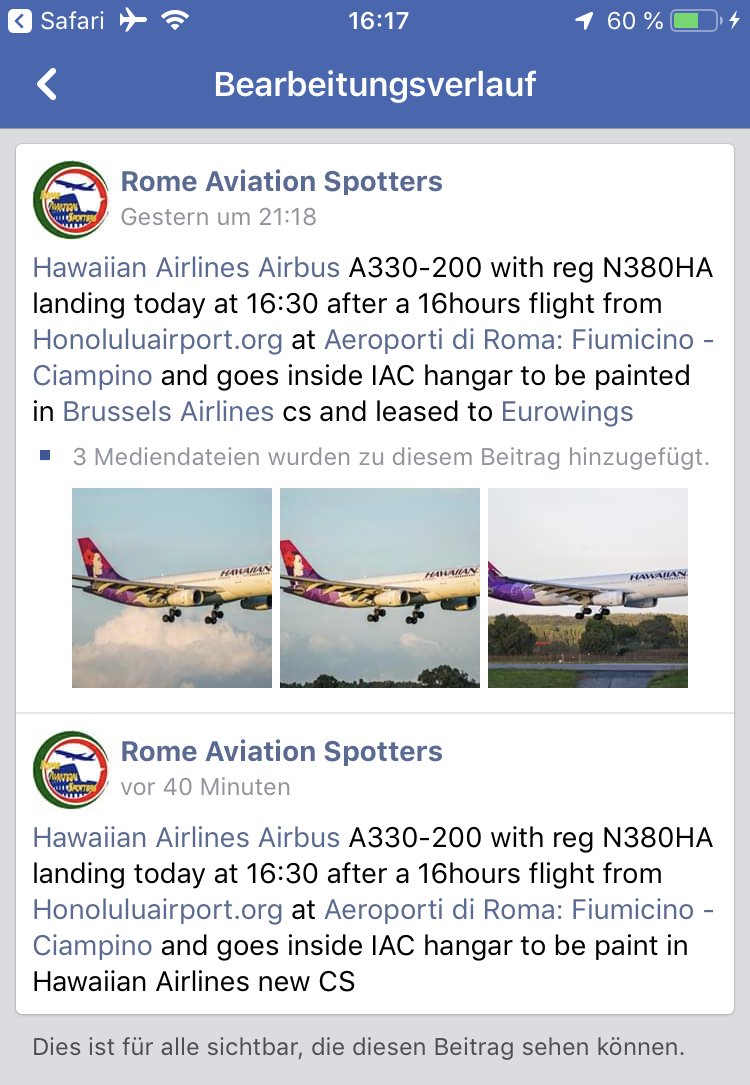This screenshot has height=1085, width=750.
Task: Open Rome Aviation Spotters name in second post
Action: click(x=282, y=751)
